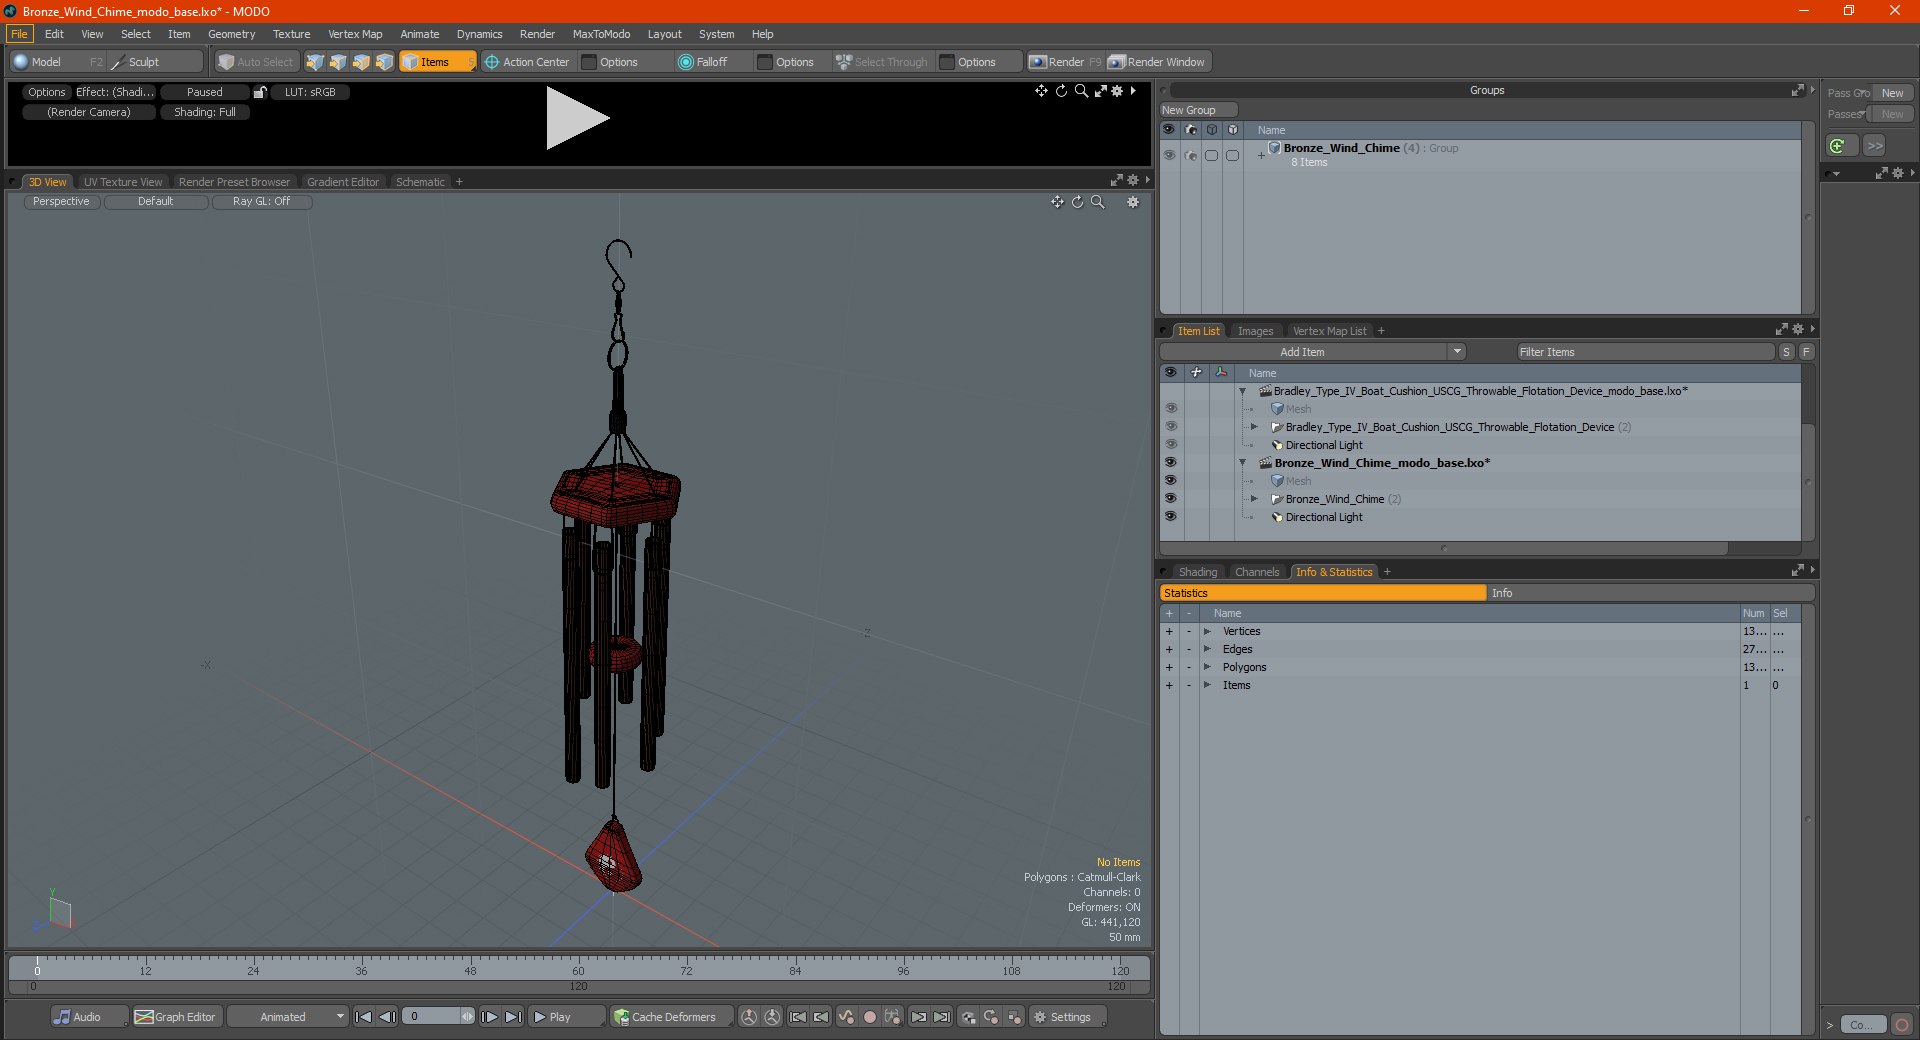Switch to Channels tab
The width and height of the screenshot is (1920, 1040).
1256,572
